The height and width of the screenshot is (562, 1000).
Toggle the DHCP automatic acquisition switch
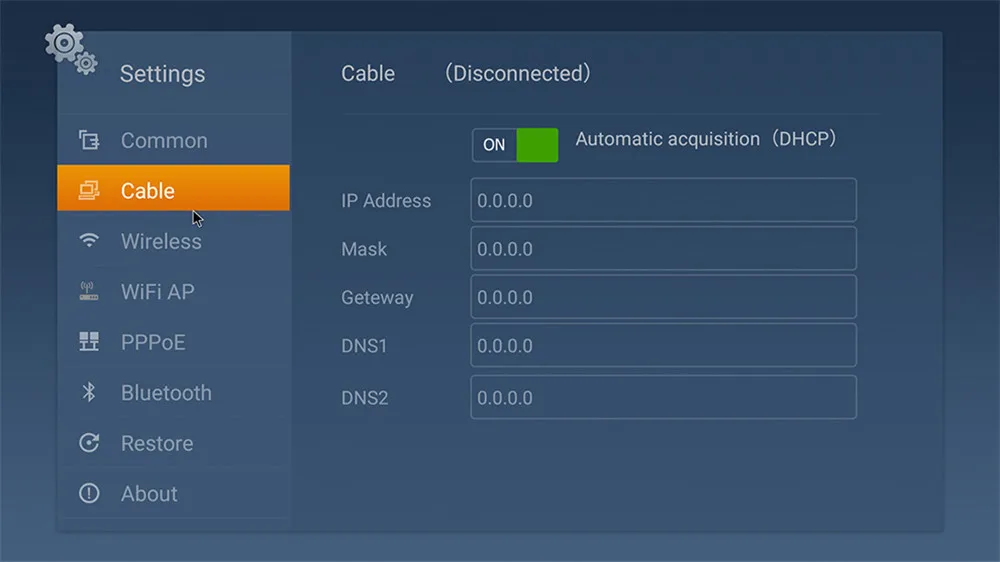(515, 145)
